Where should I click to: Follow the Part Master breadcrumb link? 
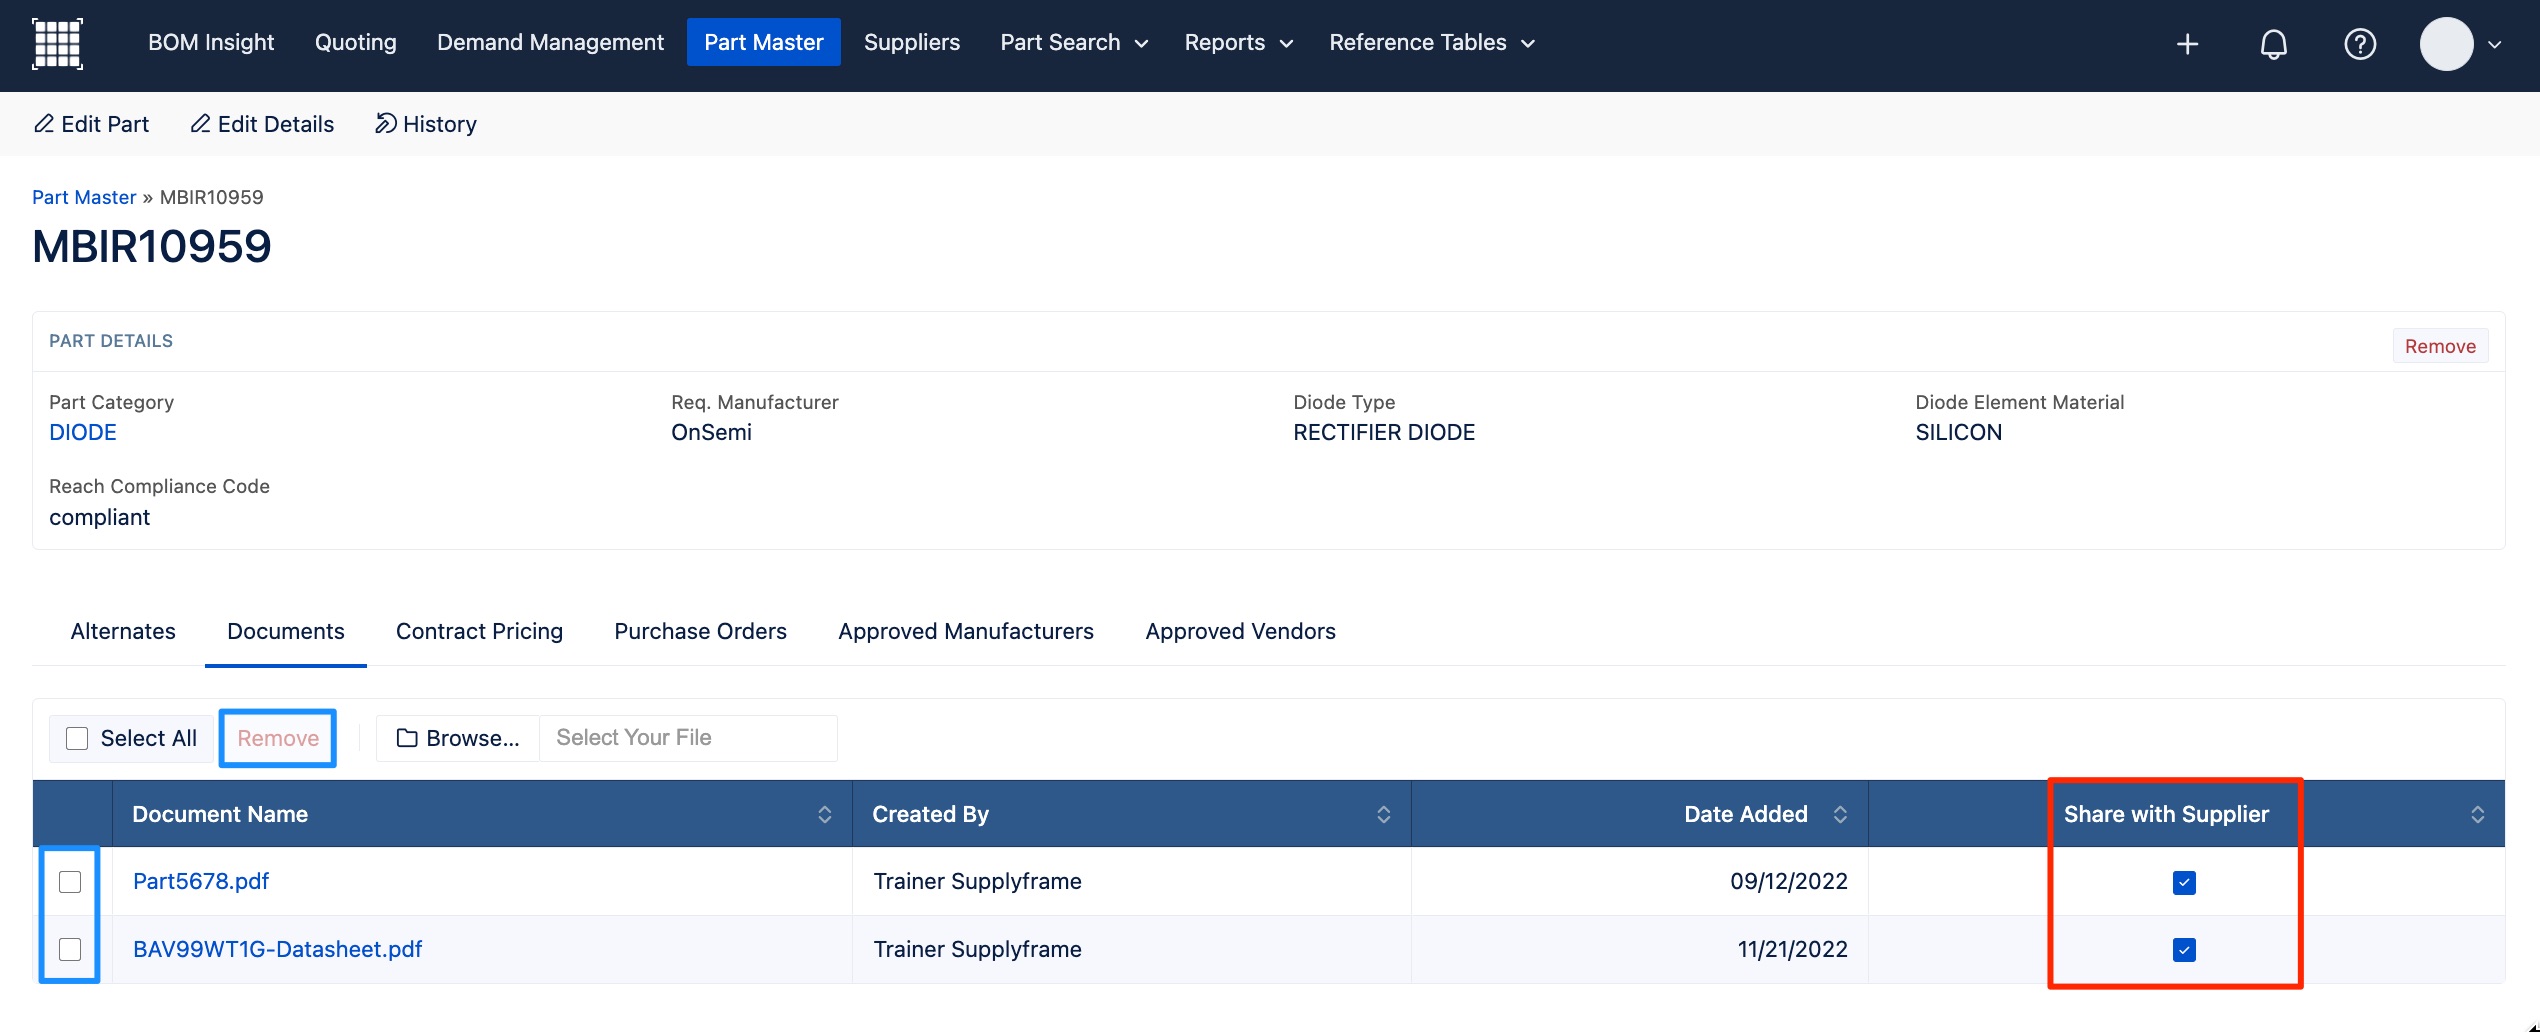pos(84,197)
